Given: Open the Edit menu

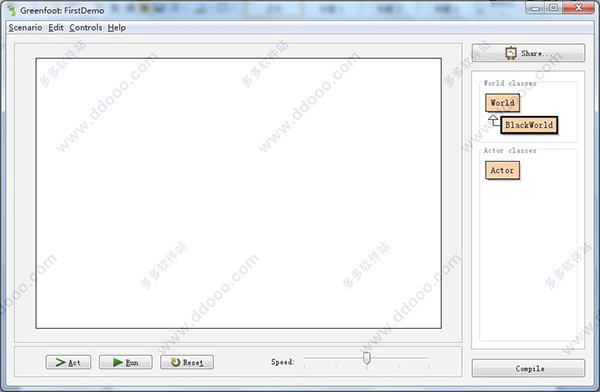Looking at the screenshot, I should coord(56,28).
